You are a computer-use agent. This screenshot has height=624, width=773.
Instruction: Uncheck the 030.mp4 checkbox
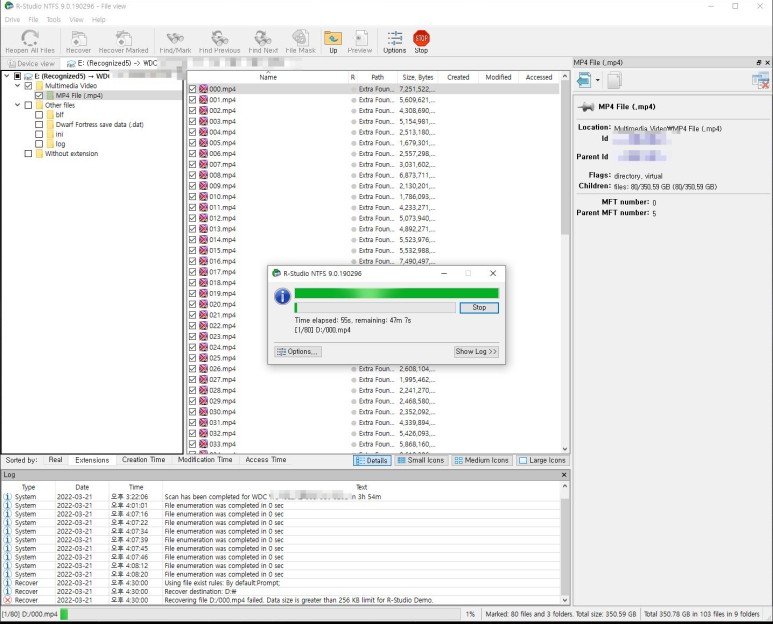192,412
